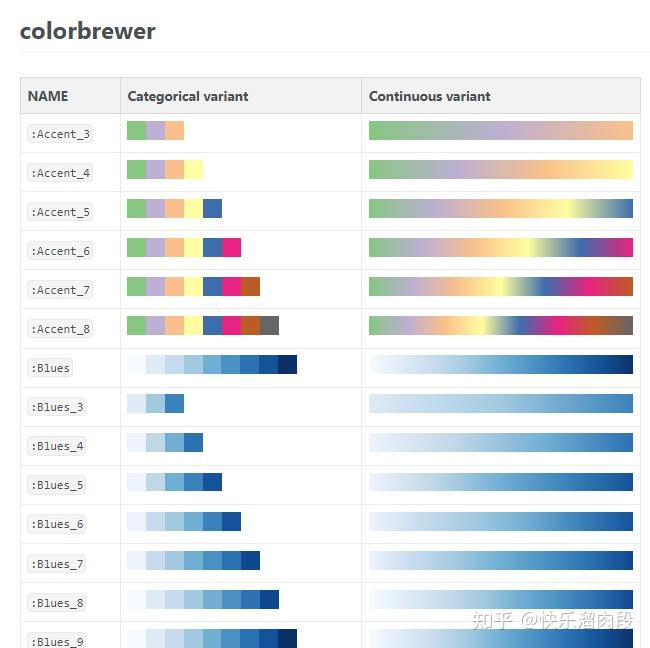This screenshot has height=648, width=650.
Task: Select the :Accent_5 name label
Action: click(61, 212)
